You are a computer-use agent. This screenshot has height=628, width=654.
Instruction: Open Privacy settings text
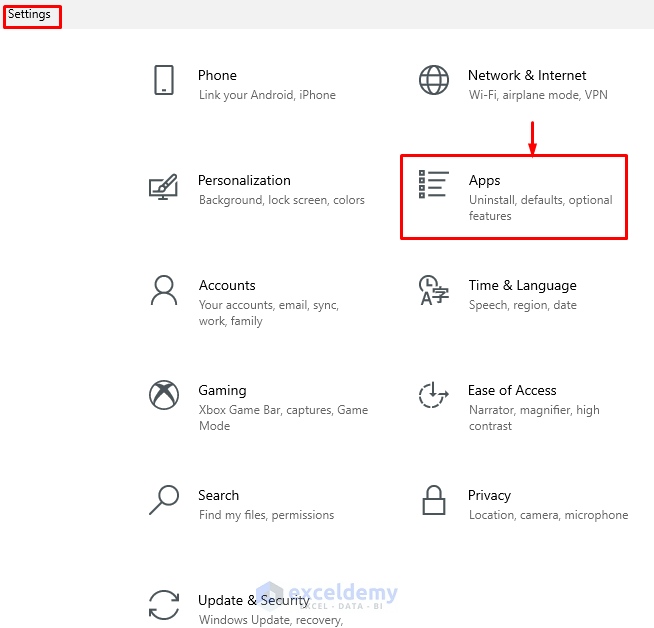click(x=489, y=495)
